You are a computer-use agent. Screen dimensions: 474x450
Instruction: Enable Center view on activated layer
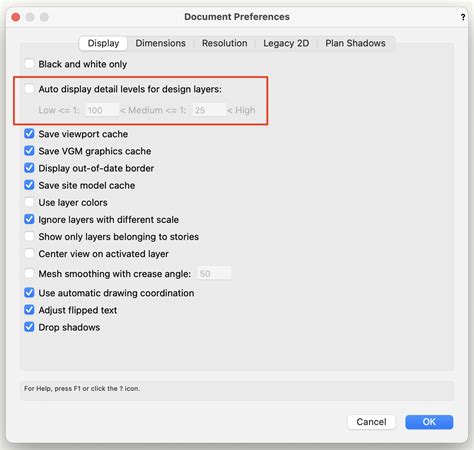(x=29, y=253)
